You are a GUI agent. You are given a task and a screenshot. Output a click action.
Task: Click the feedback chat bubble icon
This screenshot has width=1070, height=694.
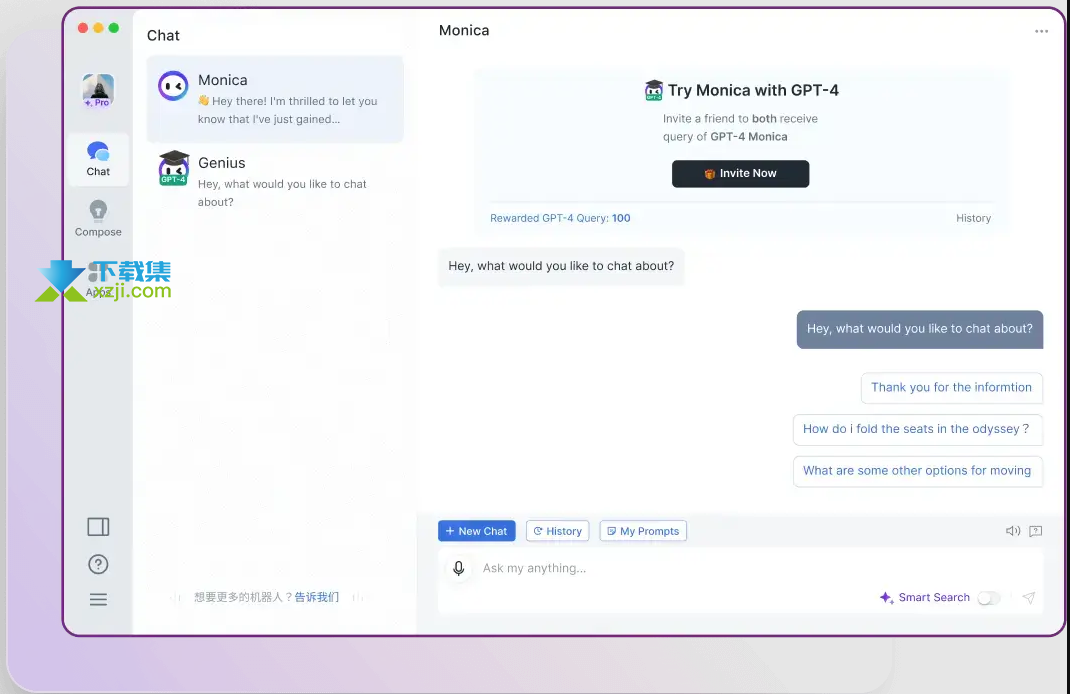pos(1036,531)
